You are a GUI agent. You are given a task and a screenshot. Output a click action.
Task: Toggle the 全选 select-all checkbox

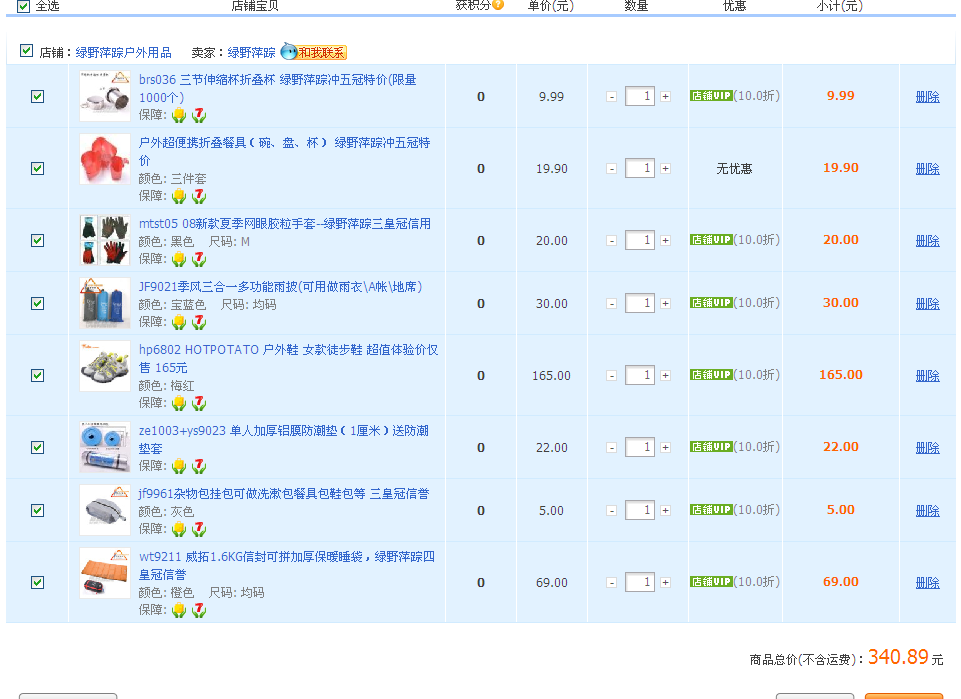point(23,6)
